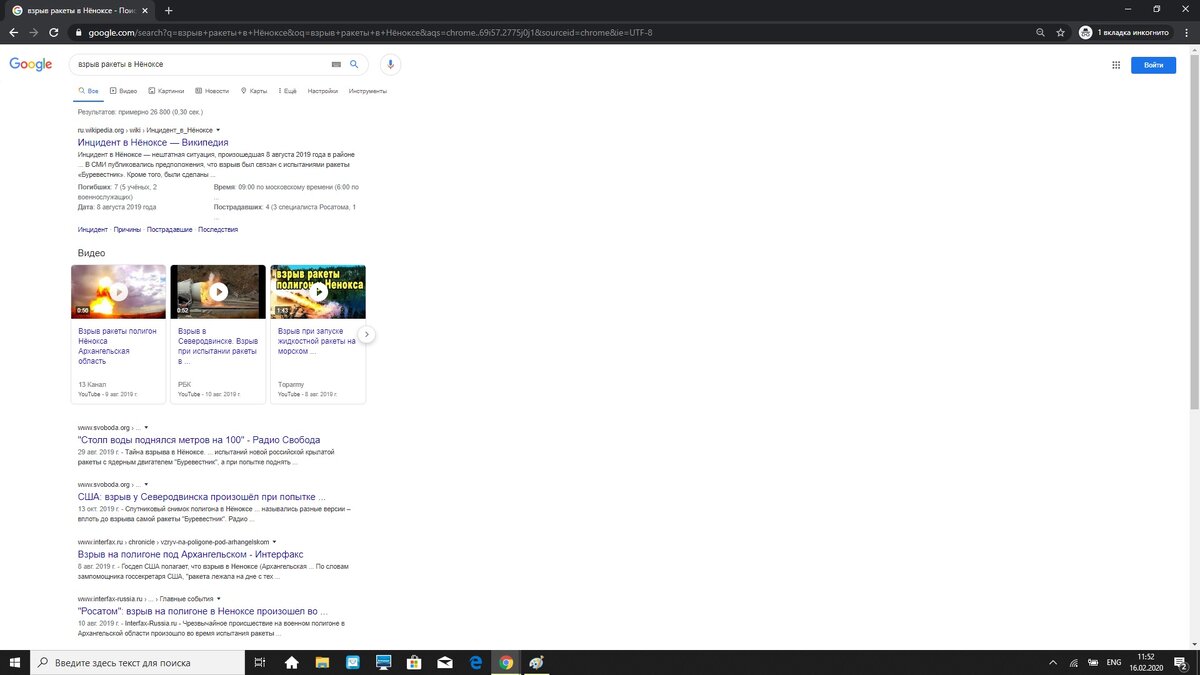The image size is (1200, 675).
Task: Open the dropdown arrow of second svoboda.org result
Action: [146, 484]
